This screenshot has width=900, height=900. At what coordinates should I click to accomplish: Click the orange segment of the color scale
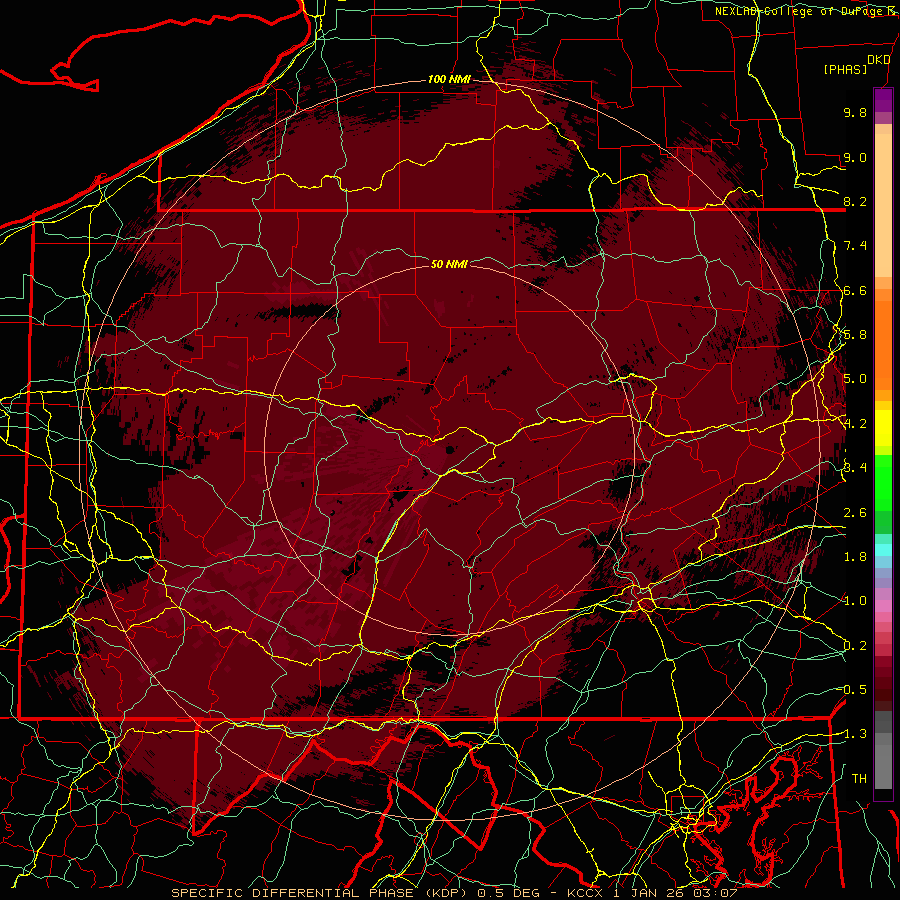point(883,346)
